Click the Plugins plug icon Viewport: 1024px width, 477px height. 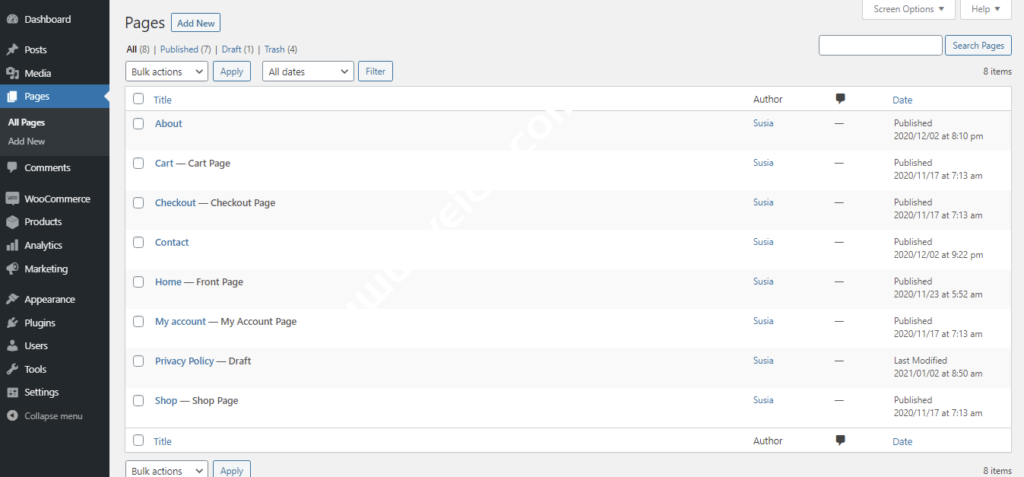pyautogui.click(x=12, y=323)
